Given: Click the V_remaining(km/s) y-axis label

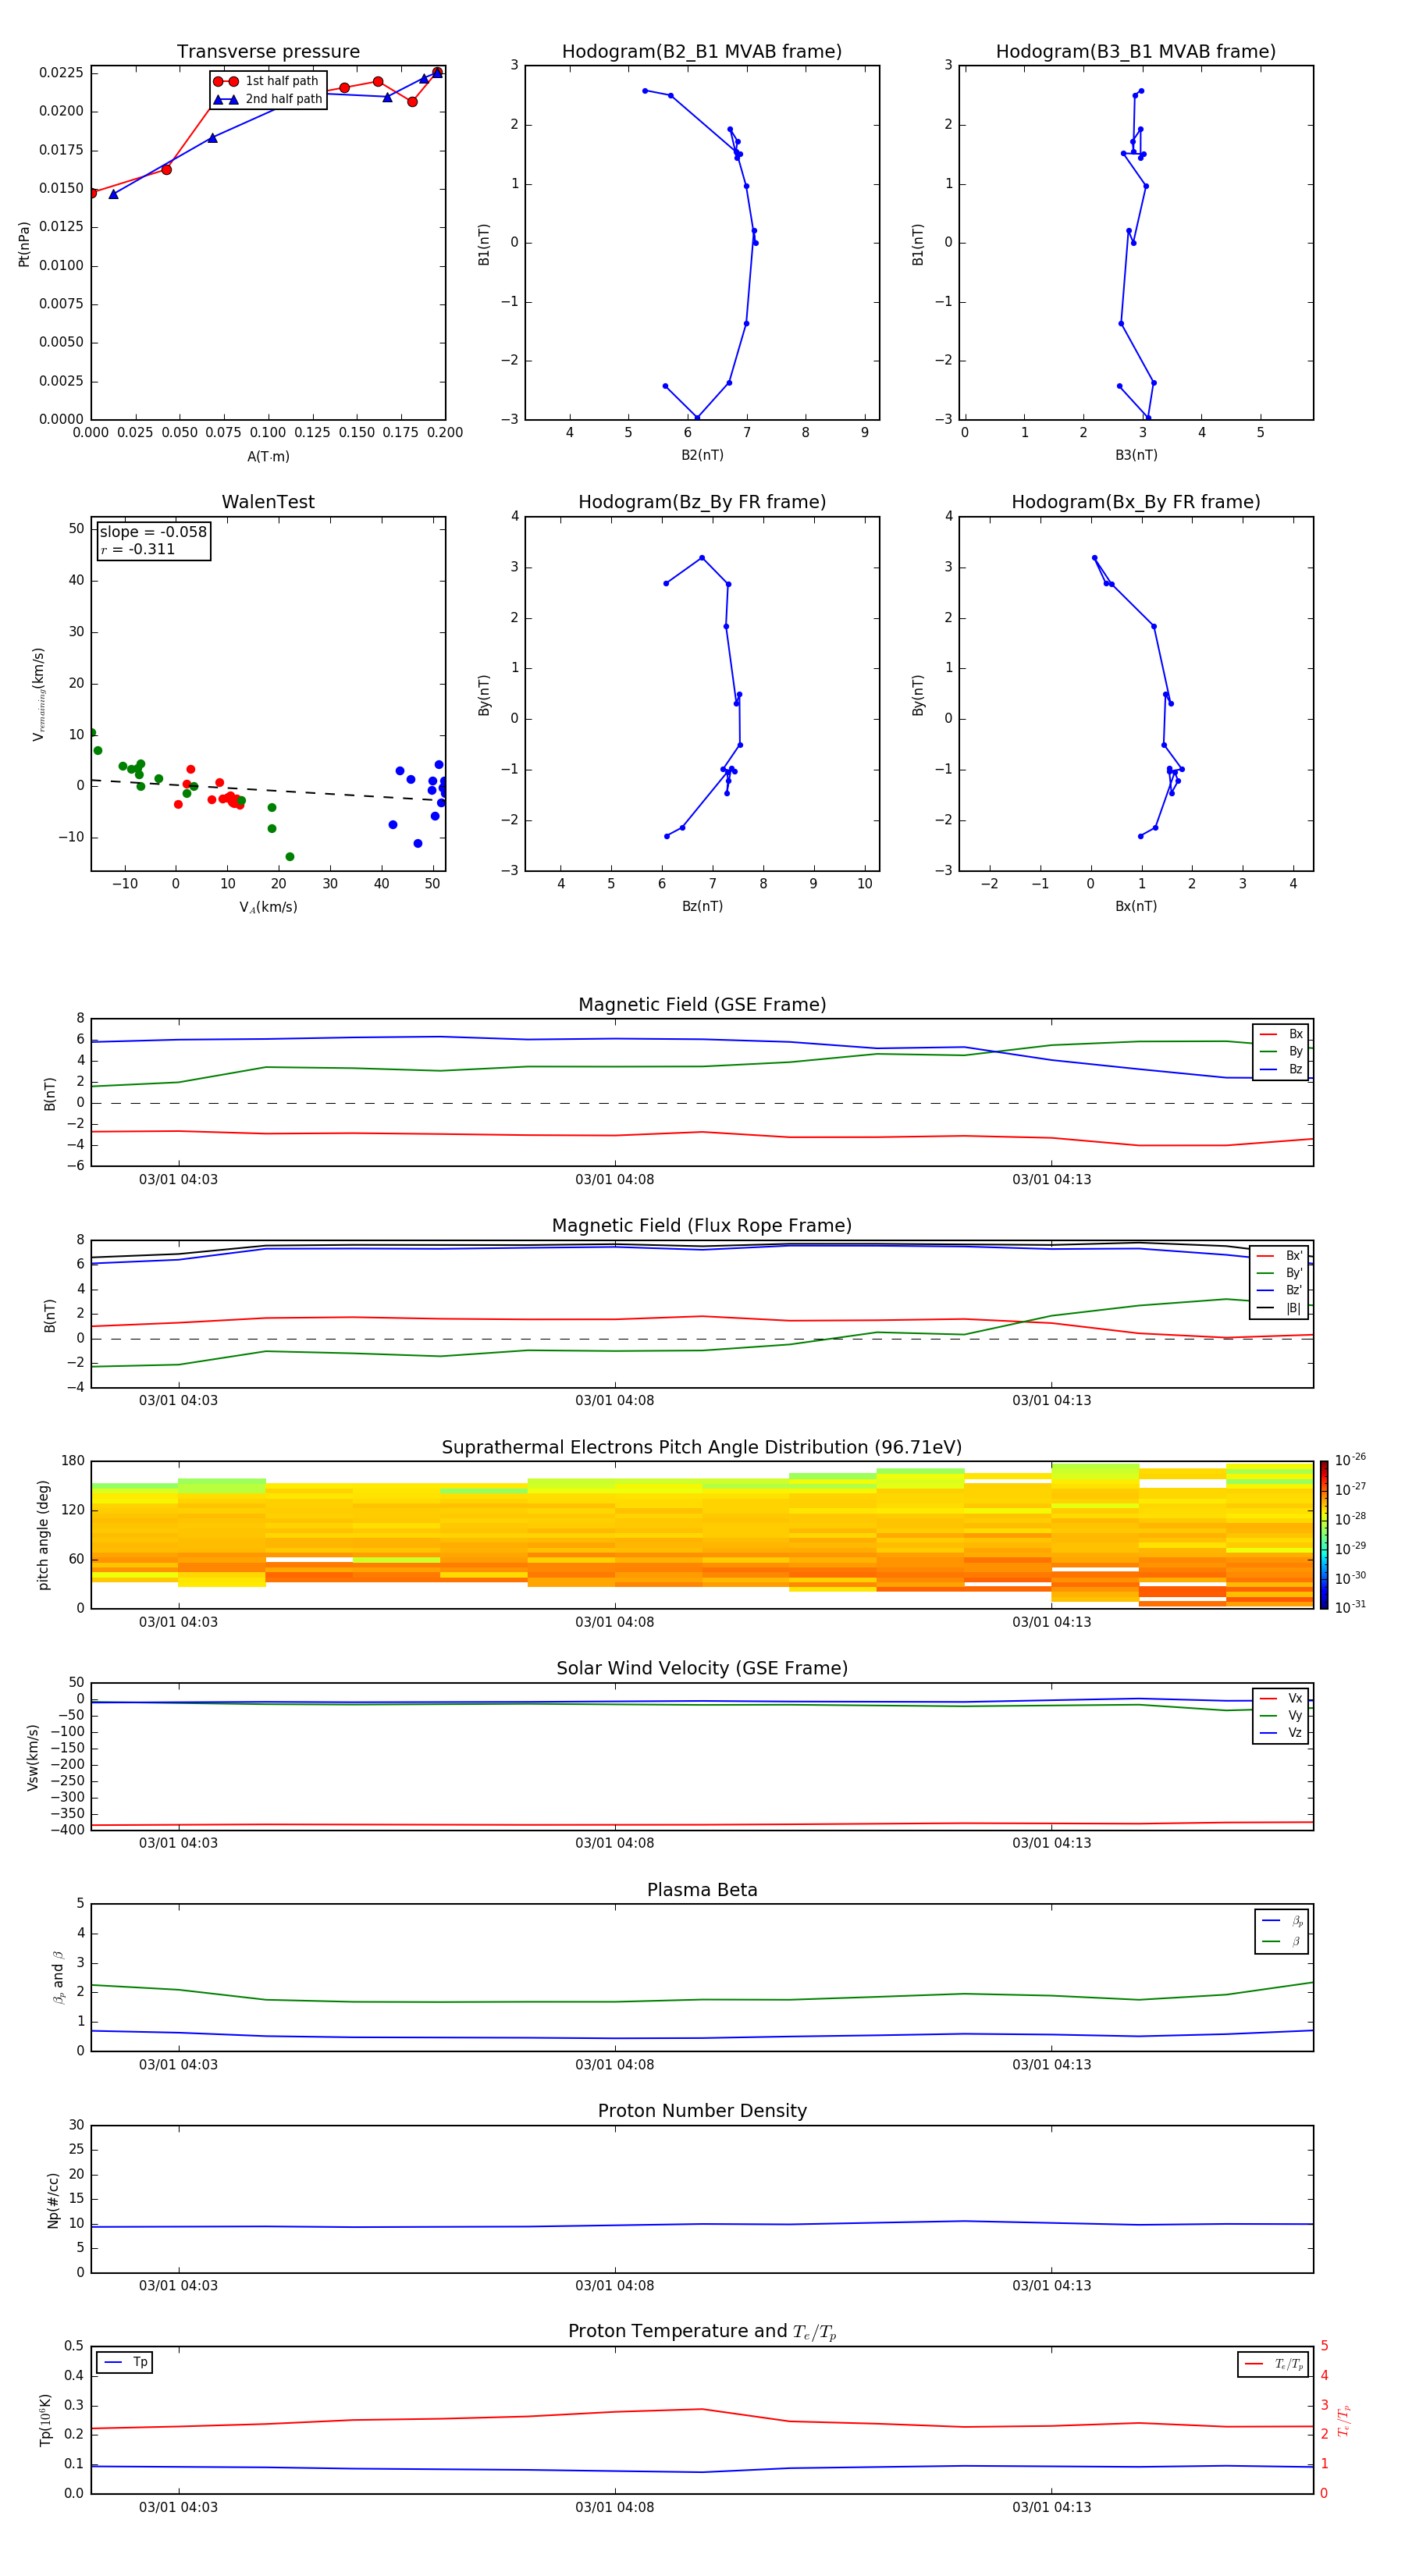Looking at the screenshot, I should tap(38, 694).
